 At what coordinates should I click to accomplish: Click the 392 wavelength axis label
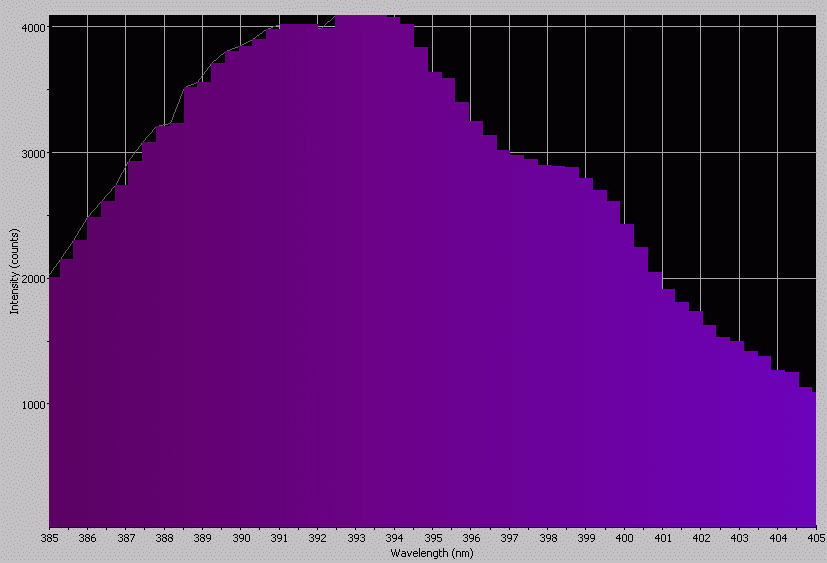pyautogui.click(x=318, y=538)
